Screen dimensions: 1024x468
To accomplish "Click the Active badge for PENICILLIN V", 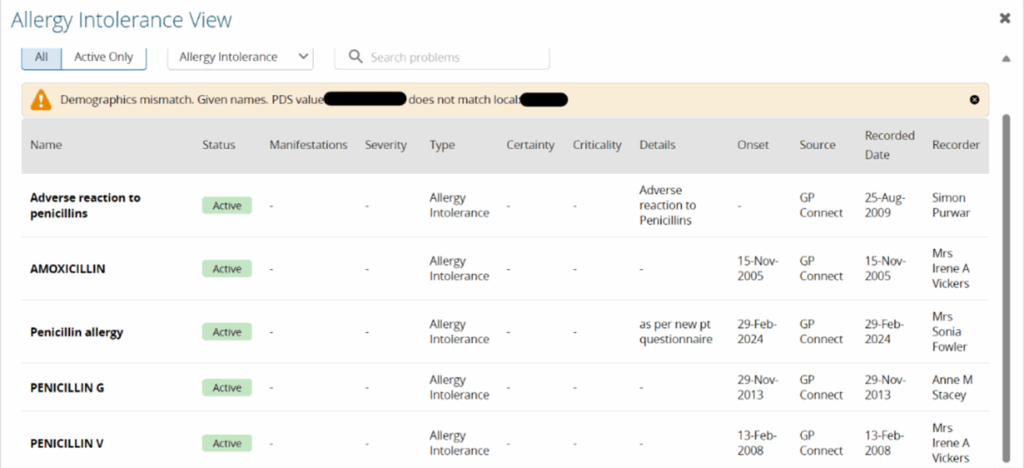I will (x=227, y=443).
